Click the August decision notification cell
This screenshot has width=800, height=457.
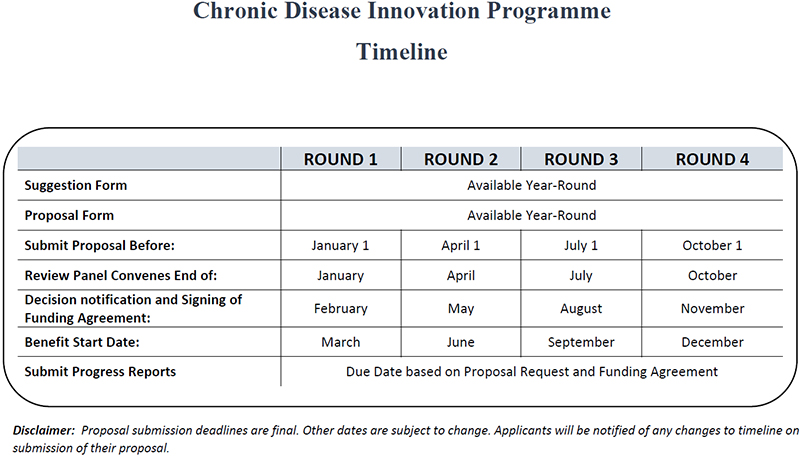pos(581,309)
